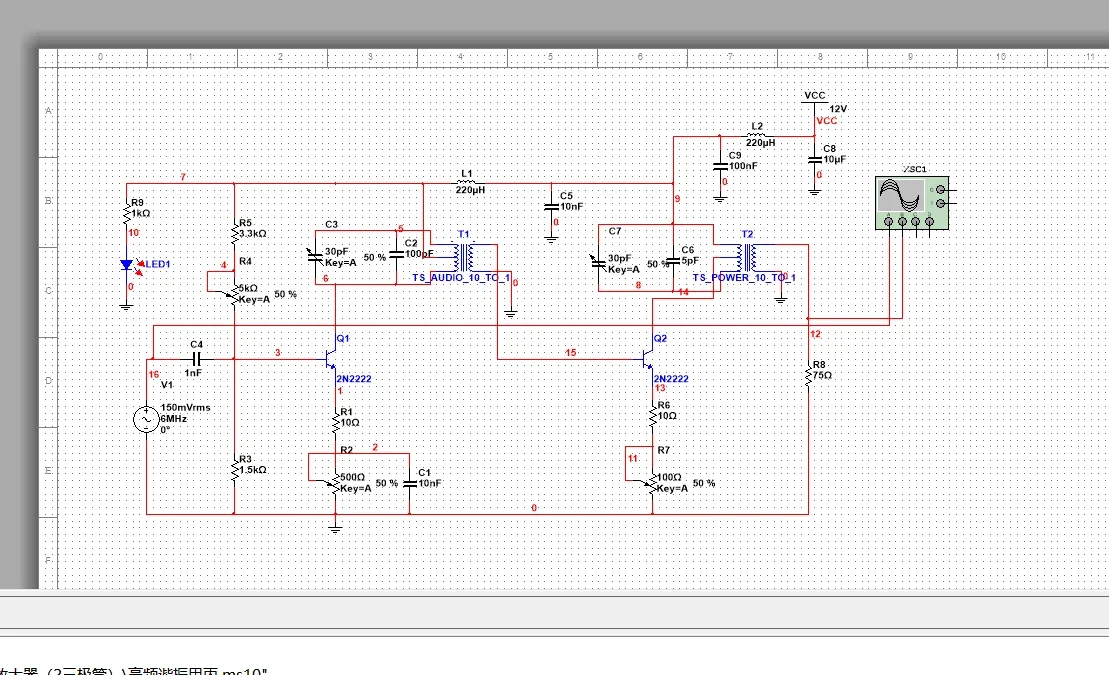
Task: Select the R9 1kΩ resistor
Action: click(x=127, y=211)
